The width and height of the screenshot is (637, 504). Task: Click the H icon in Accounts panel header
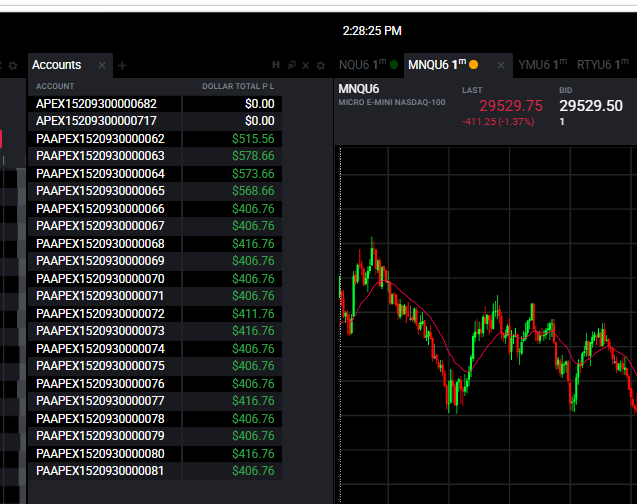tap(276, 65)
